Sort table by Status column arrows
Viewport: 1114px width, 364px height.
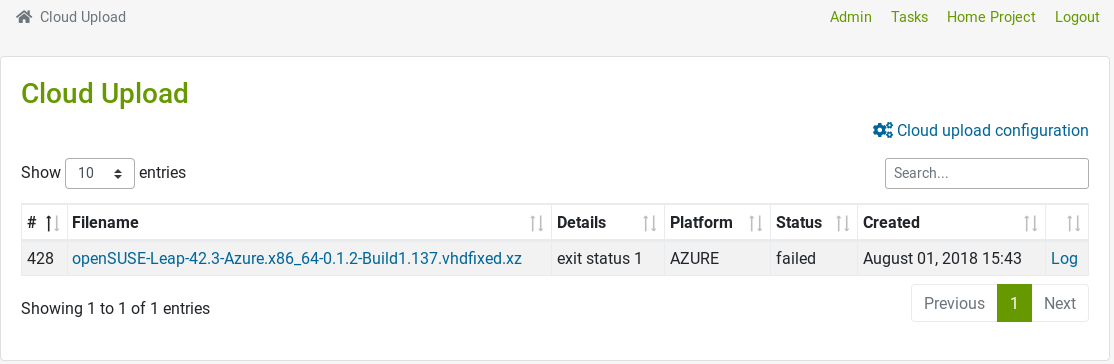click(843, 223)
